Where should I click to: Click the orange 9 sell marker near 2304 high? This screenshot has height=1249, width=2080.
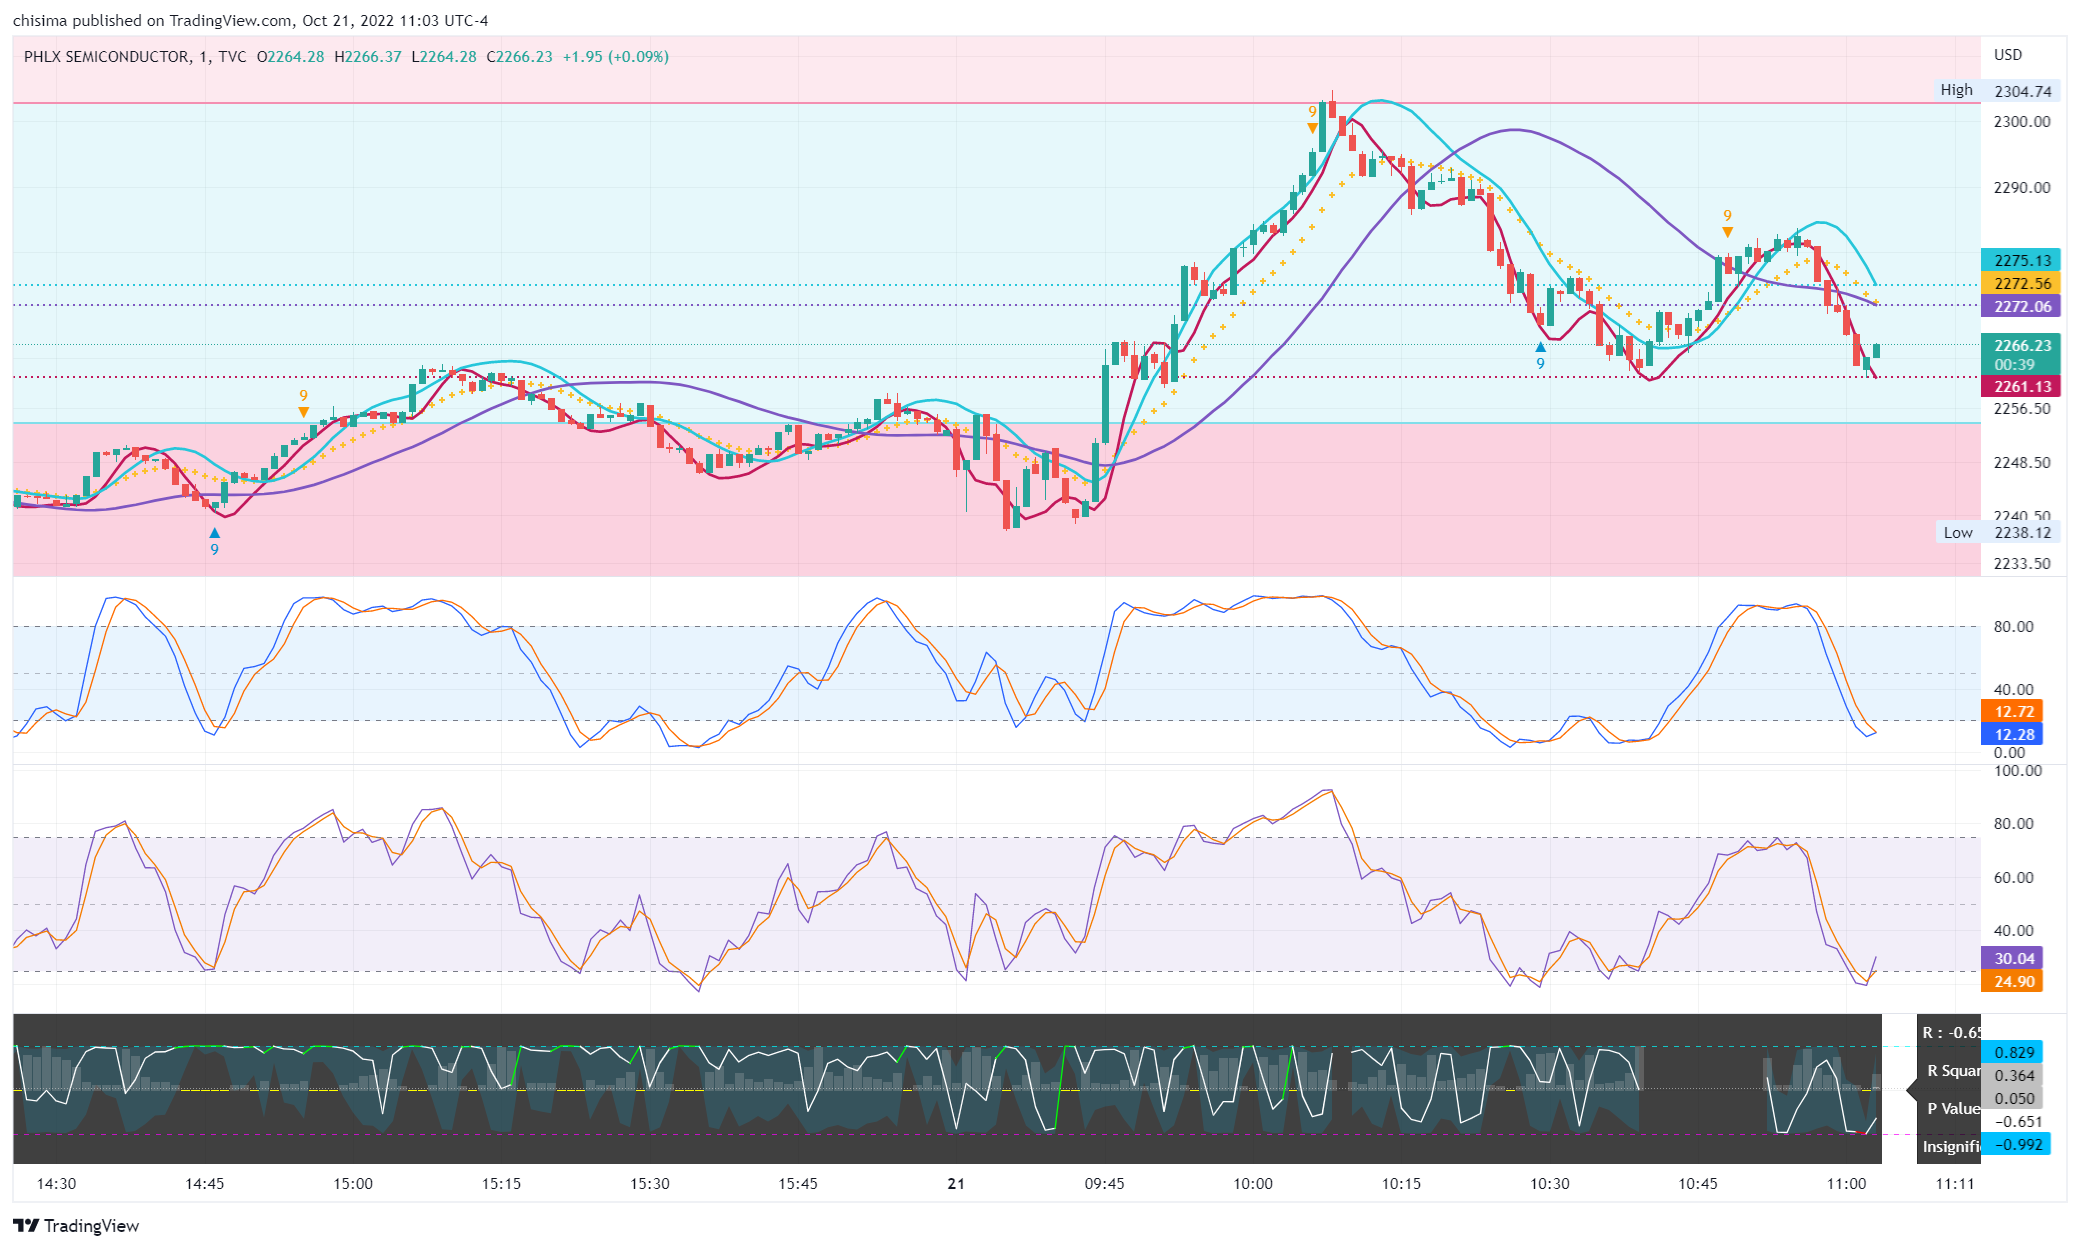1312,118
